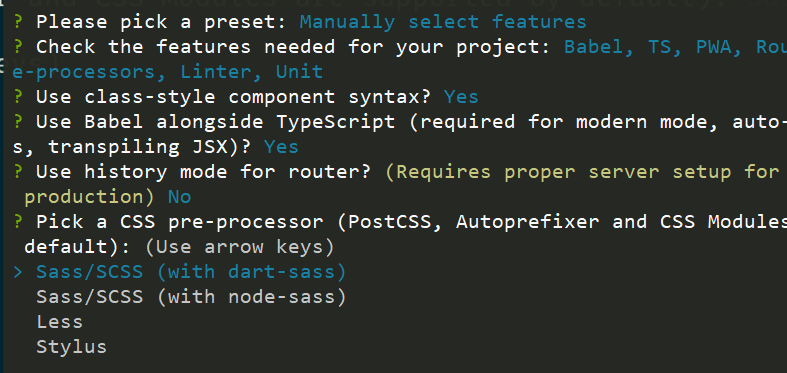Select Sass/SCSS (with dart-sass) option

(x=191, y=272)
